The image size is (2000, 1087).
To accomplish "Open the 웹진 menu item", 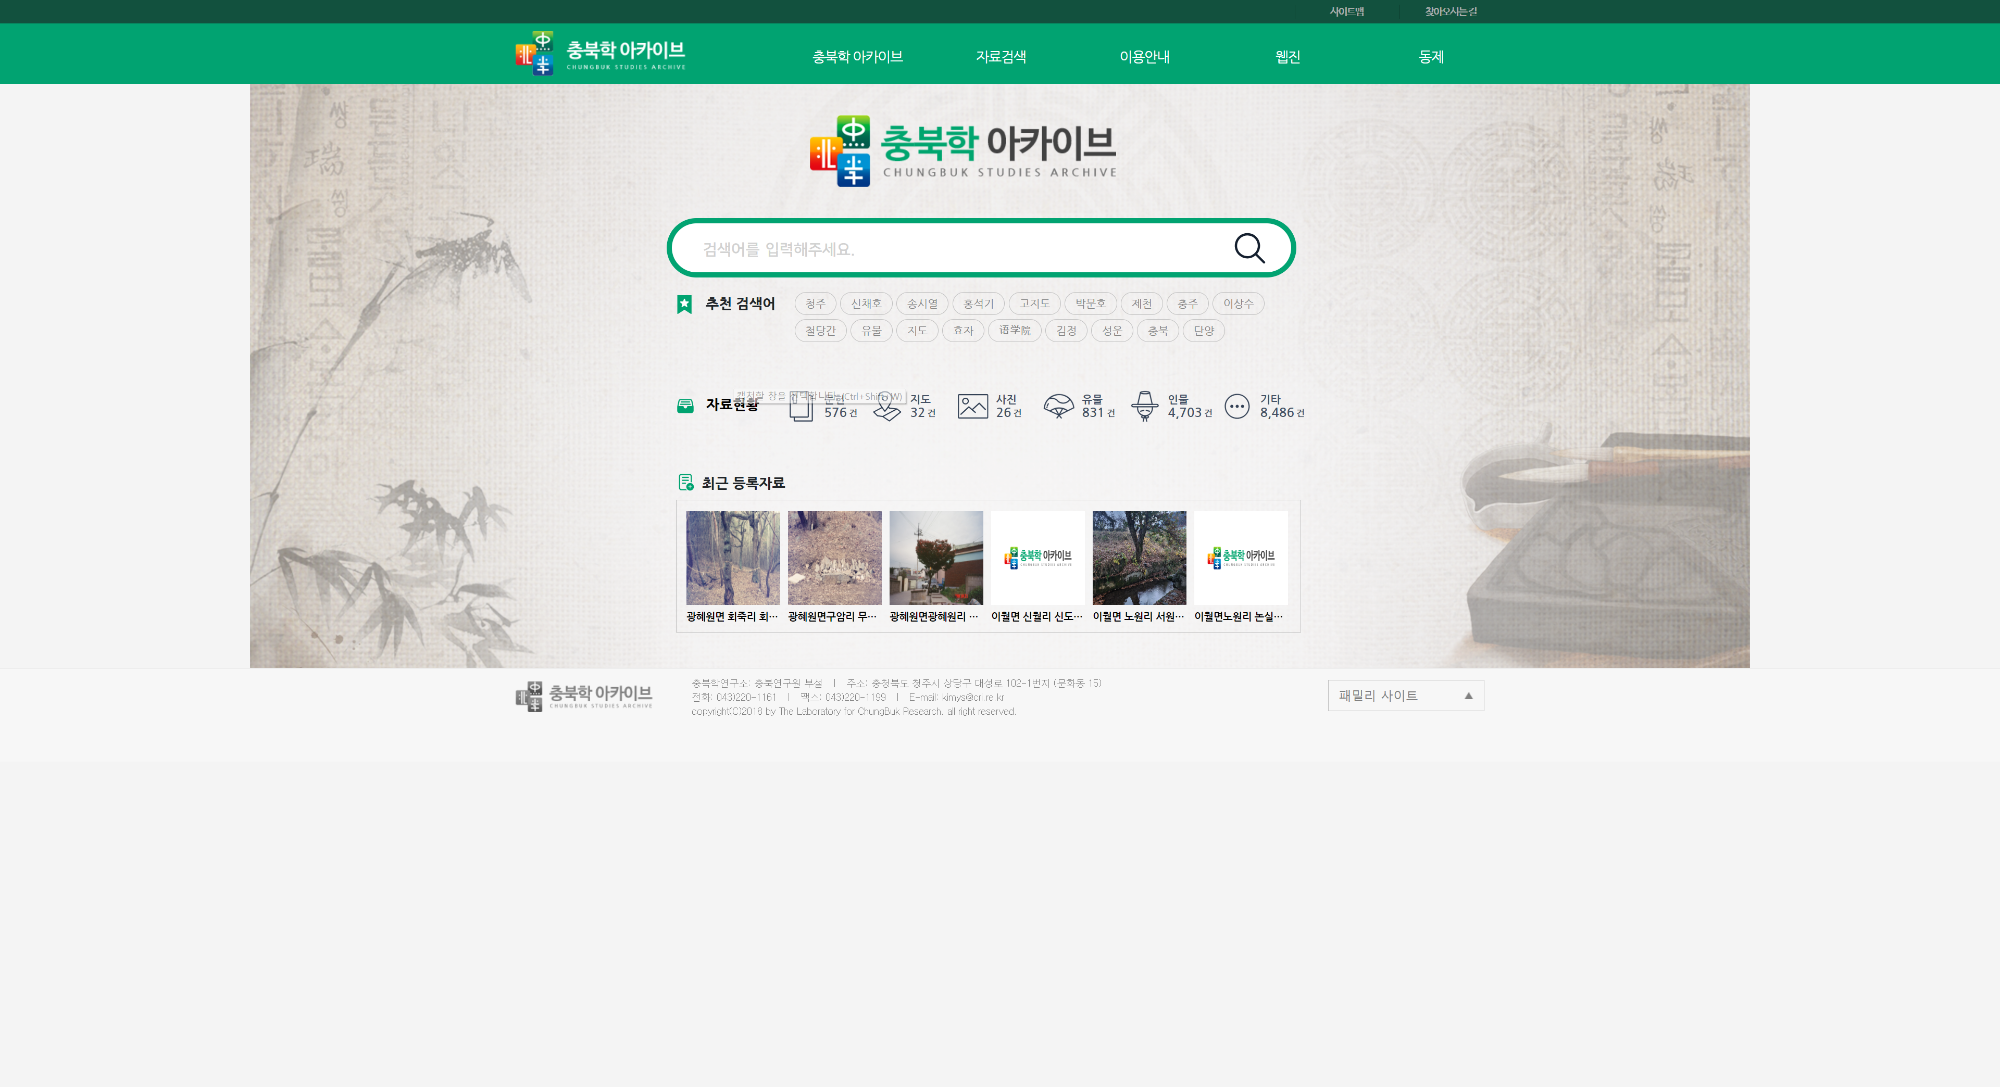I will (1287, 57).
